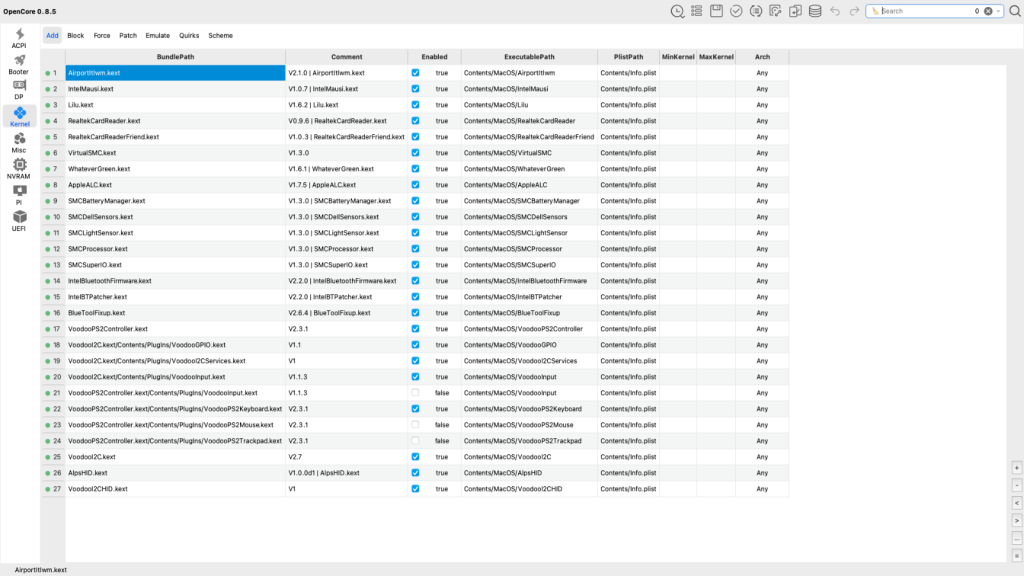1024x576 pixels.
Task: Disable the Lilu.kext Enabled checkbox
Action: coord(415,105)
